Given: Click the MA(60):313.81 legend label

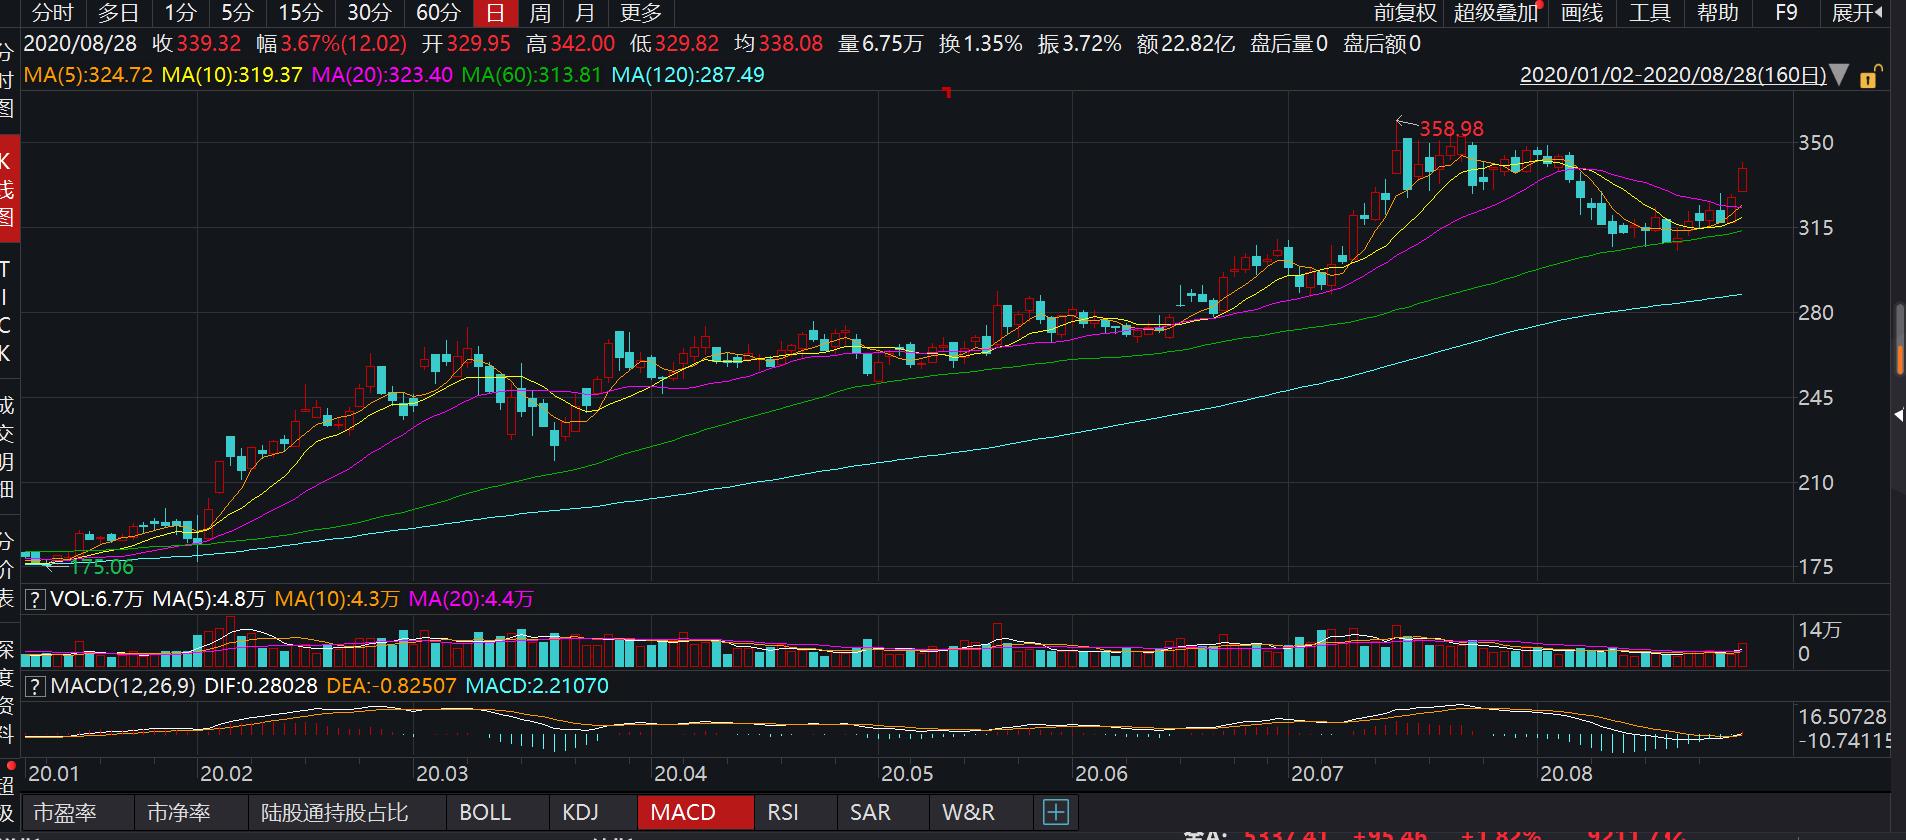Looking at the screenshot, I should [x=532, y=75].
